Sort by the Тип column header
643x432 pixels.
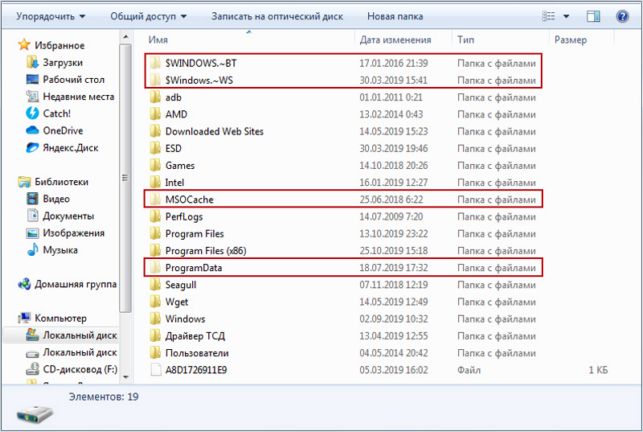466,40
